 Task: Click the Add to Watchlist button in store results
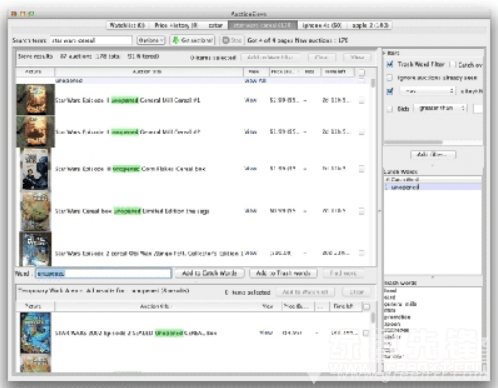(x=271, y=57)
